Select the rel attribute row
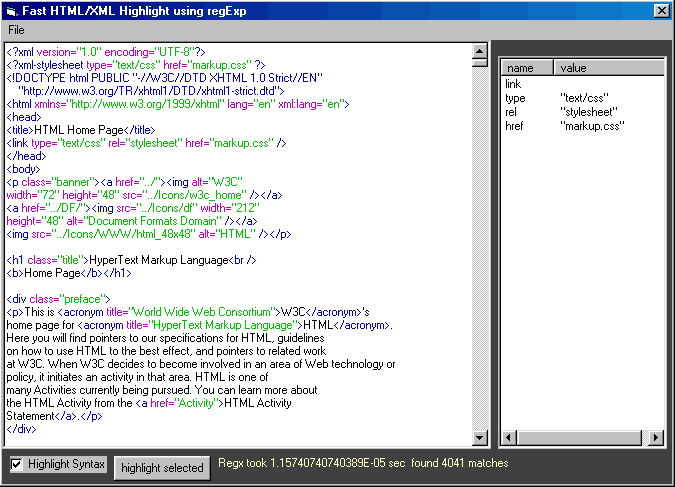 [x=511, y=112]
